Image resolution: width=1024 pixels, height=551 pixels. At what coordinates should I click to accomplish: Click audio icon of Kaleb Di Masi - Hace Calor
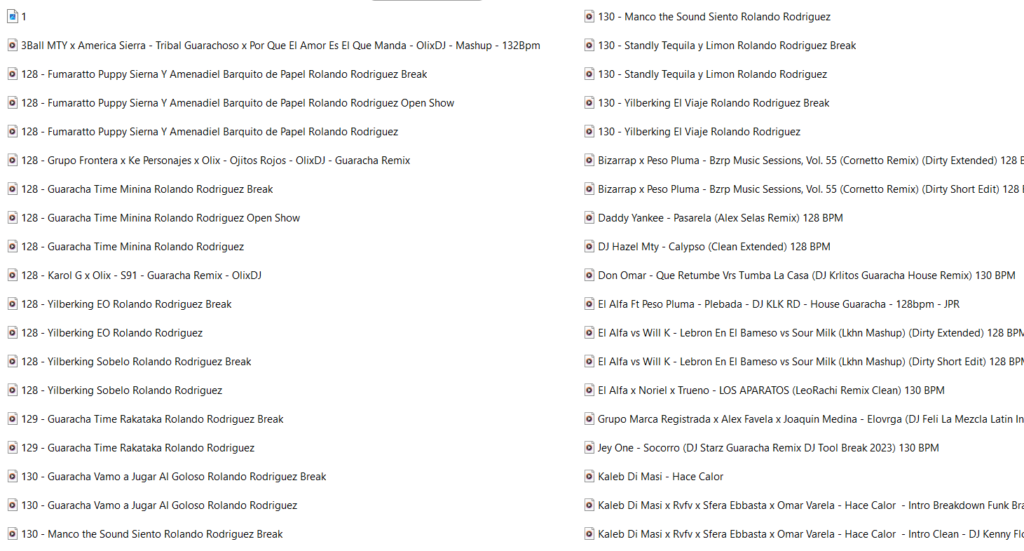click(x=589, y=476)
